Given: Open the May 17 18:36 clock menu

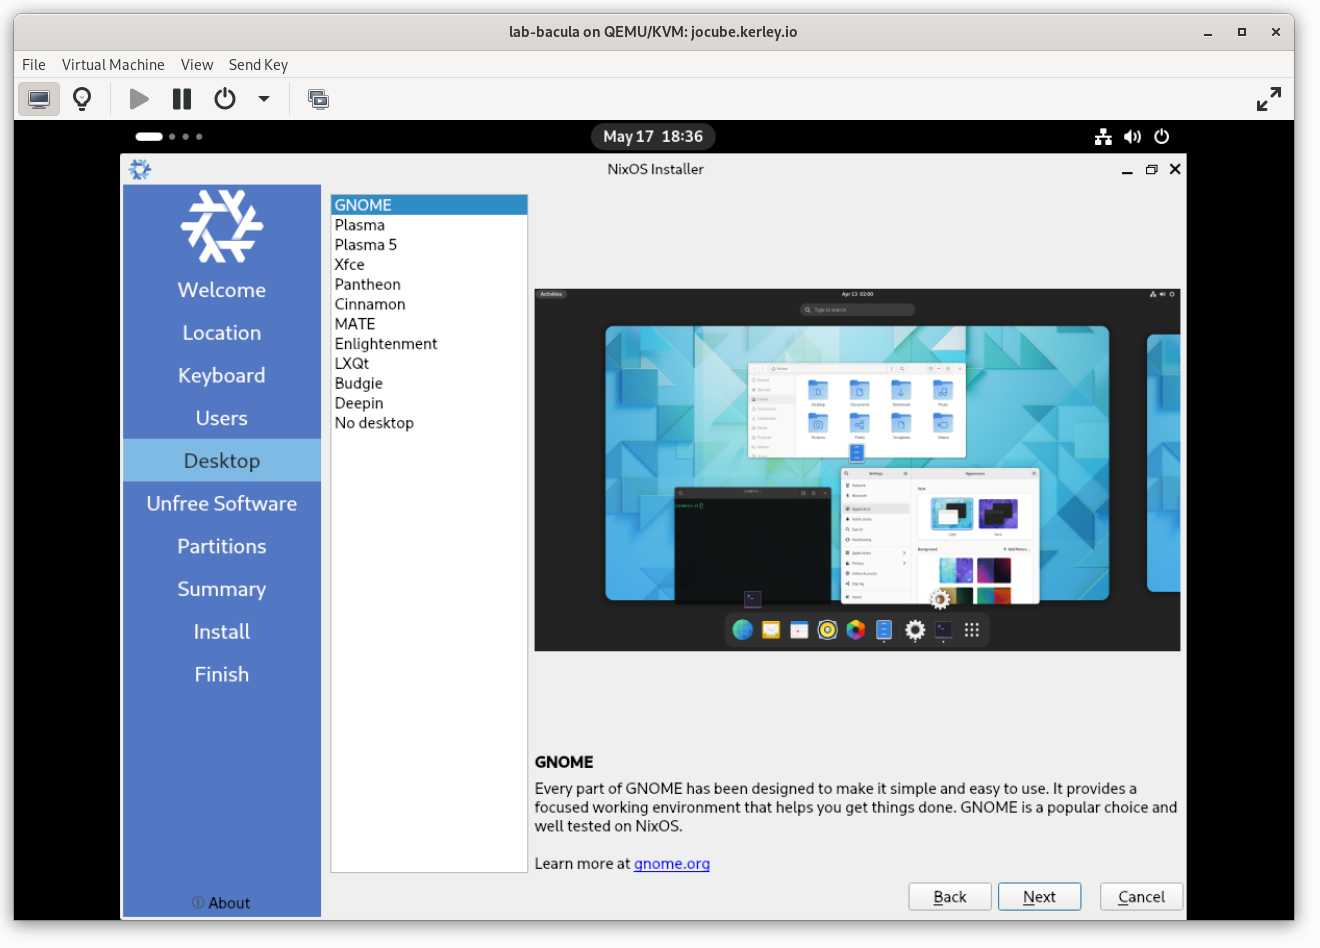Looking at the screenshot, I should [653, 137].
